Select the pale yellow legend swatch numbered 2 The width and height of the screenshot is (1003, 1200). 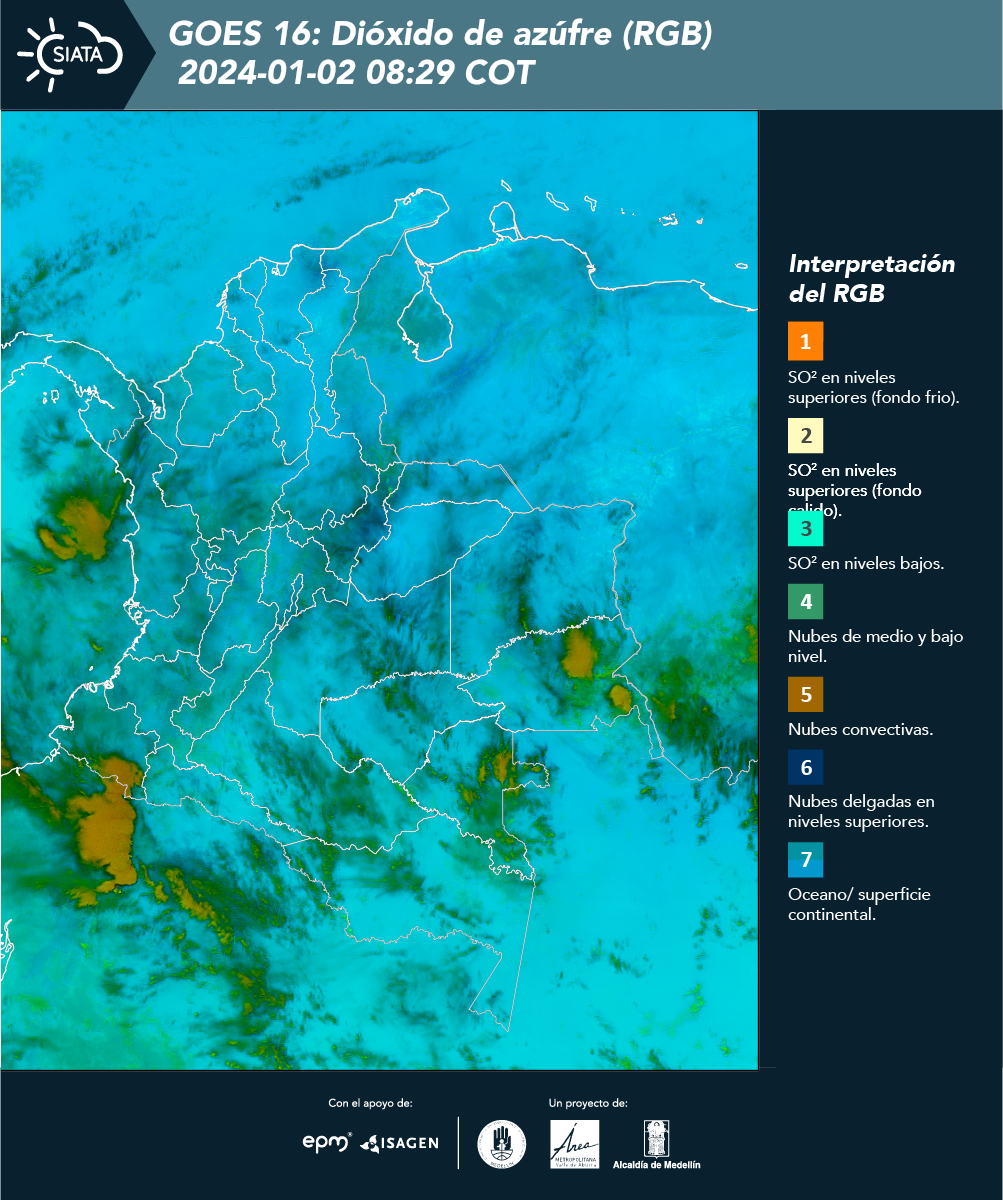click(x=805, y=436)
